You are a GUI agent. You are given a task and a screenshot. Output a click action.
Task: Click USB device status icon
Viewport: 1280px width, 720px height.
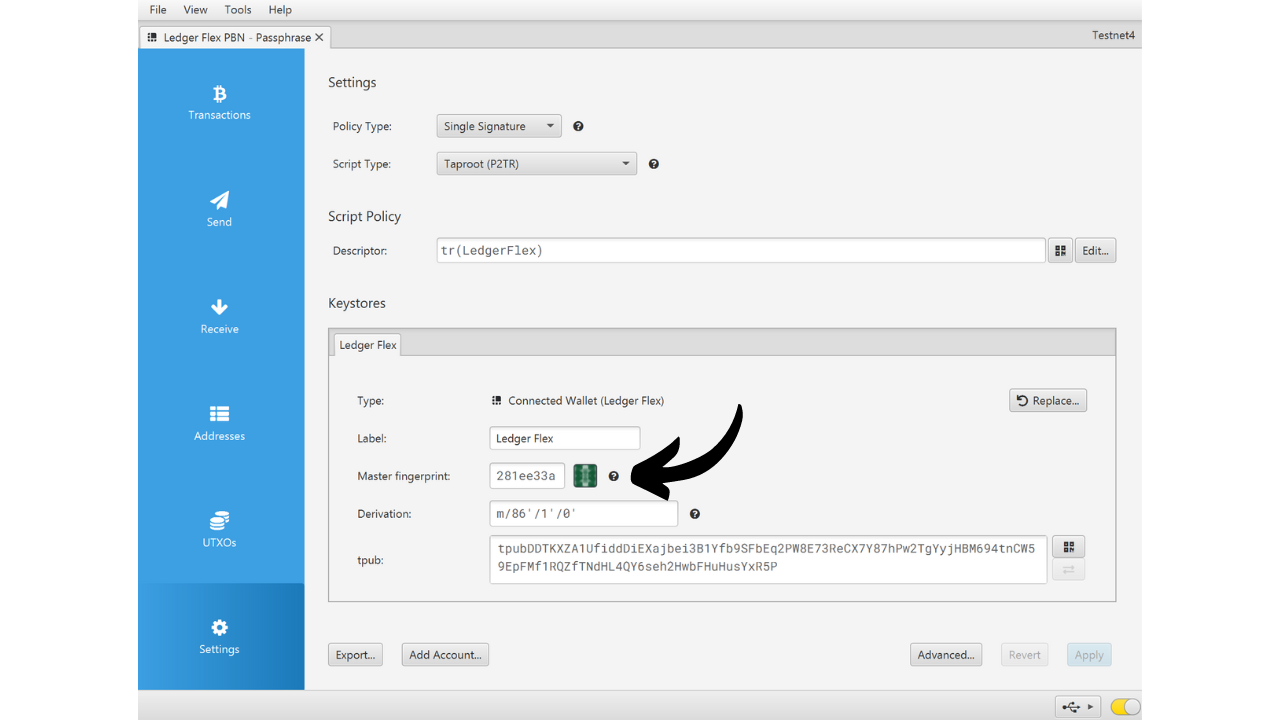pos(1078,707)
